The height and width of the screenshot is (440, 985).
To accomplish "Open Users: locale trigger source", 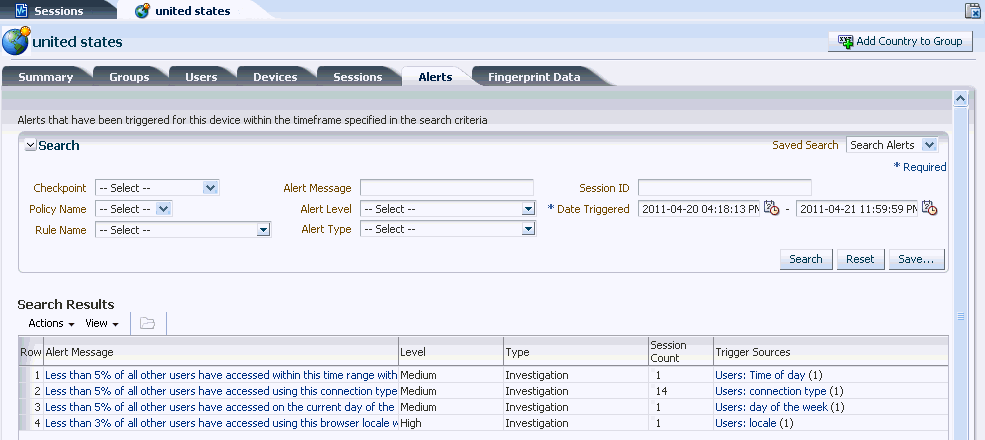I will (x=746, y=423).
